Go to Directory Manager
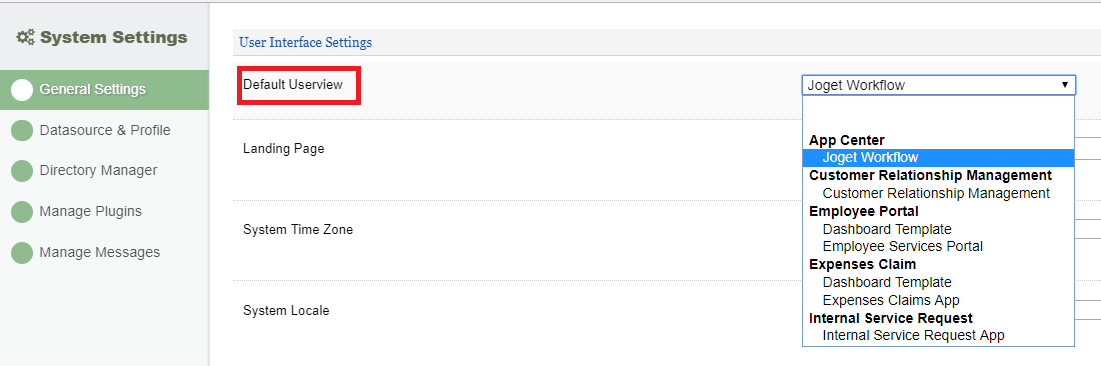Image resolution: width=1101 pixels, height=366 pixels. [x=98, y=171]
